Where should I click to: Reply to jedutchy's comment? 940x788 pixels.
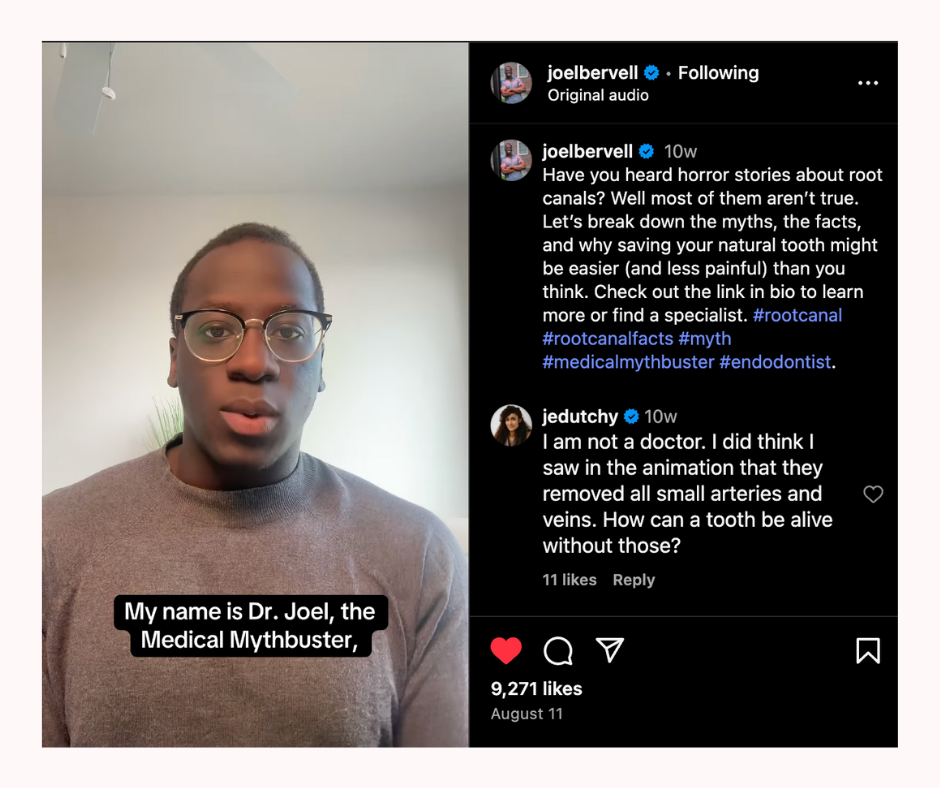[x=634, y=580]
